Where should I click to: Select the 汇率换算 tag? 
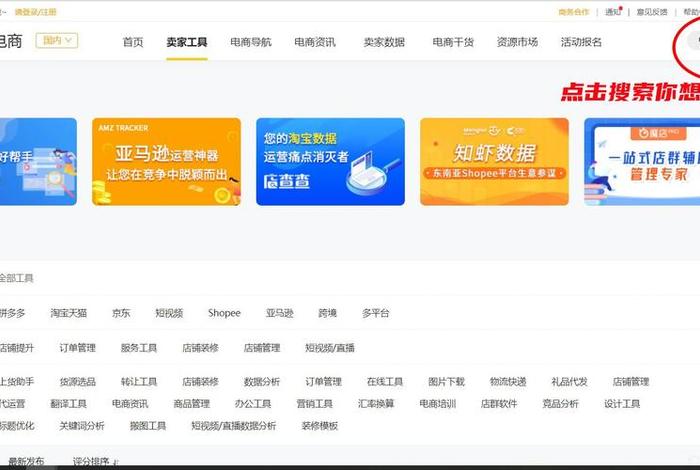pyautogui.click(x=376, y=403)
